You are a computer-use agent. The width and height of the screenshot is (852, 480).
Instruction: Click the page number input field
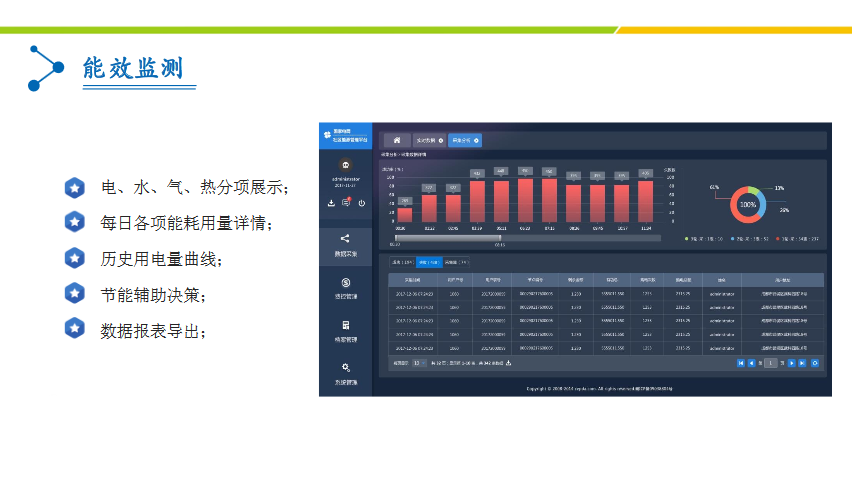point(771,363)
